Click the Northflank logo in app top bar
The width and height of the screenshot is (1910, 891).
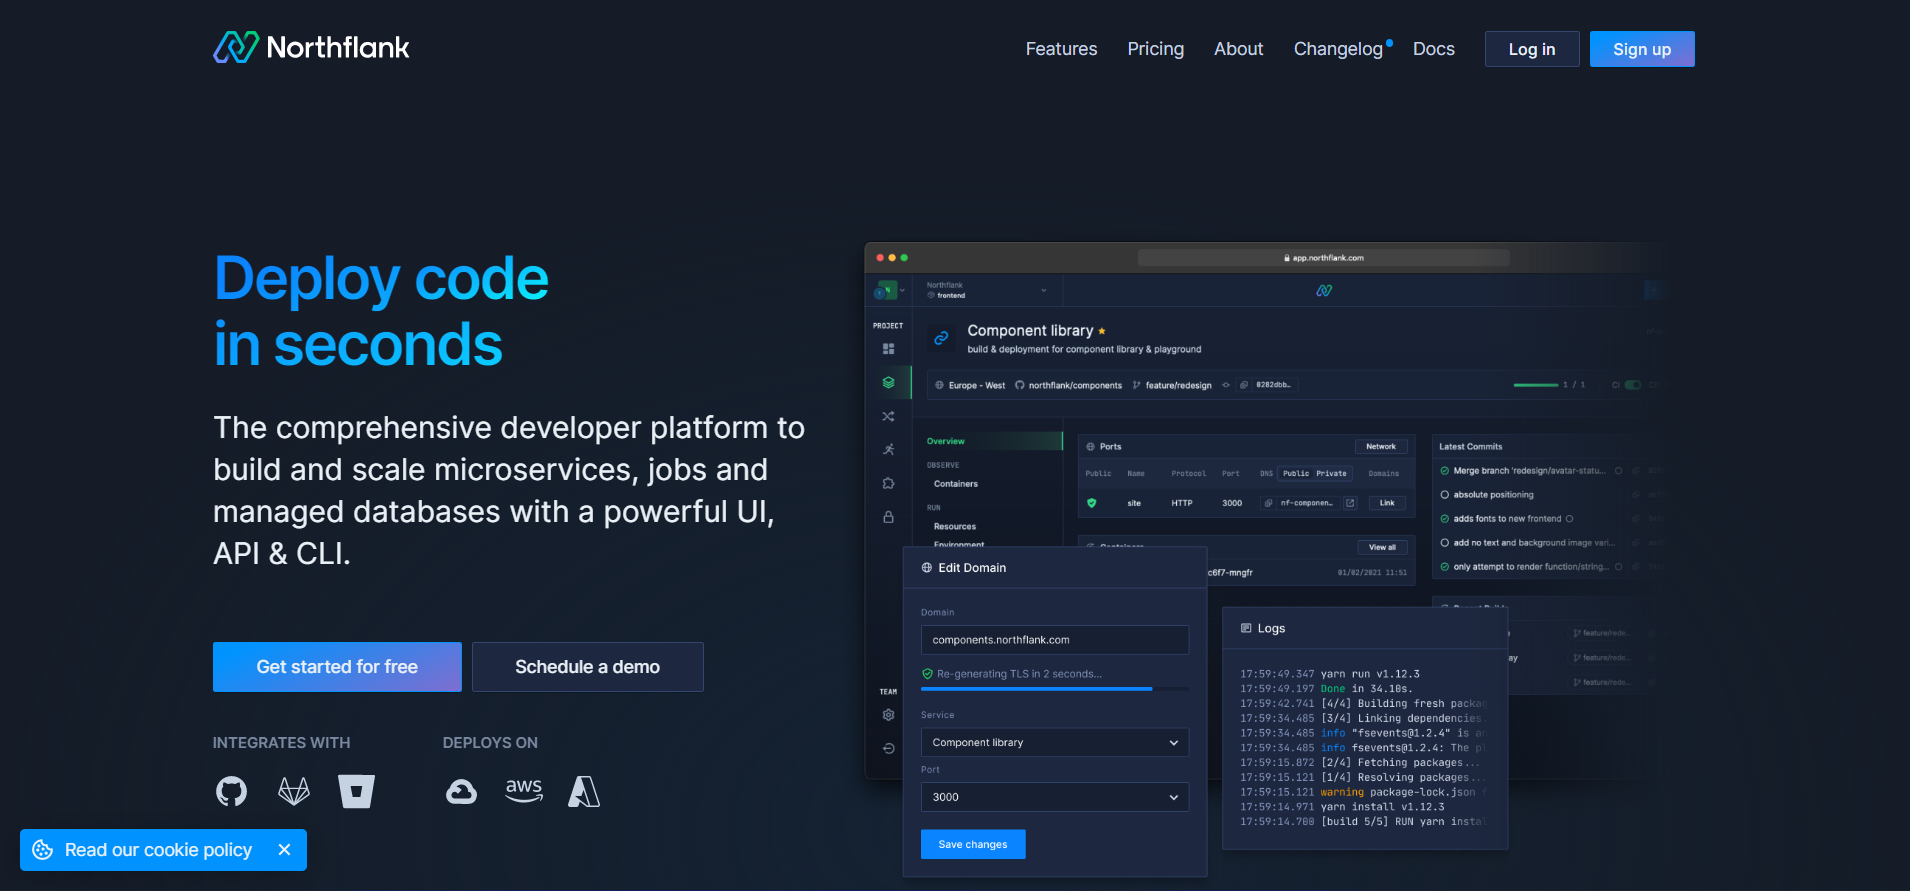pos(1324,291)
